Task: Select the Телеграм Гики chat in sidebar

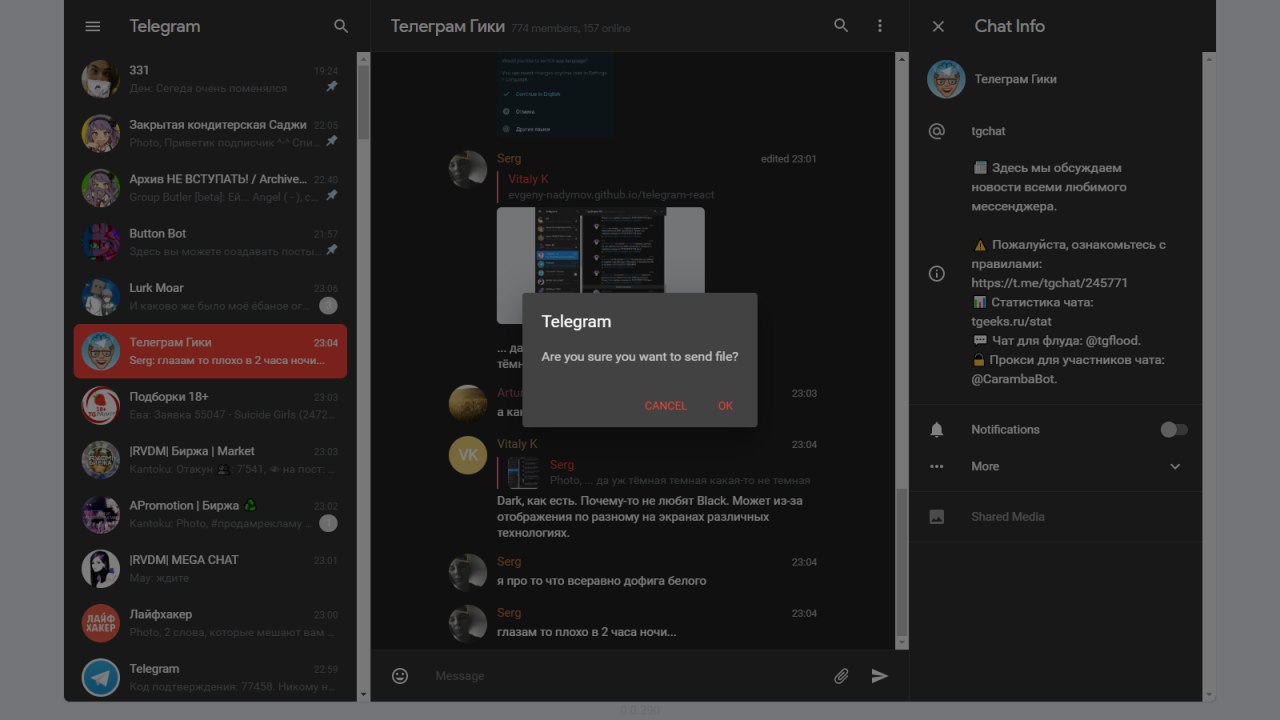Action: pos(210,351)
